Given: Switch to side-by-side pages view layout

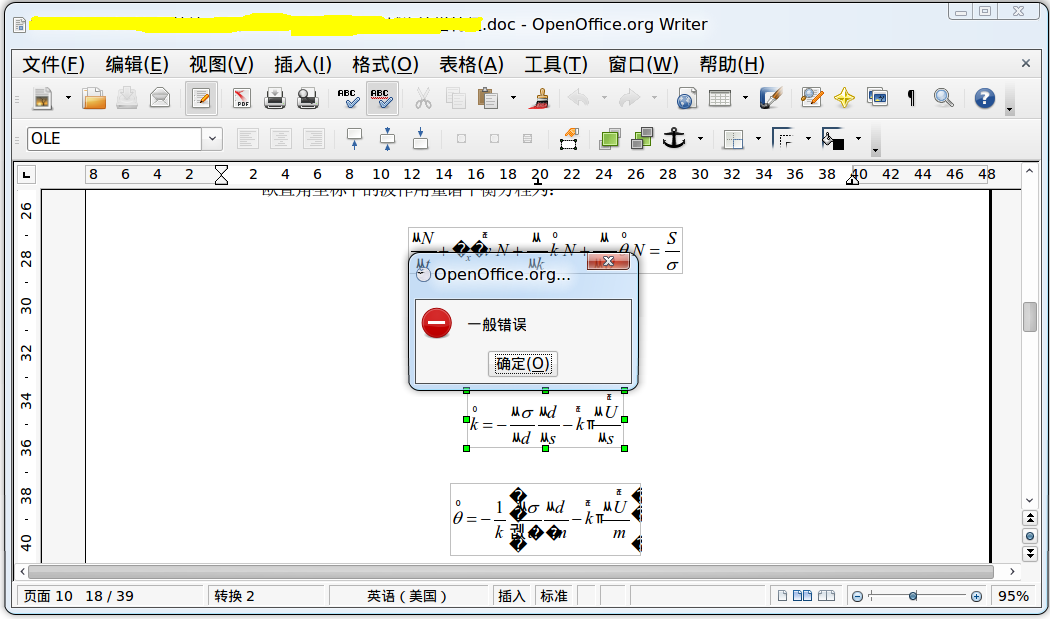Looking at the screenshot, I should pyautogui.click(x=802, y=596).
